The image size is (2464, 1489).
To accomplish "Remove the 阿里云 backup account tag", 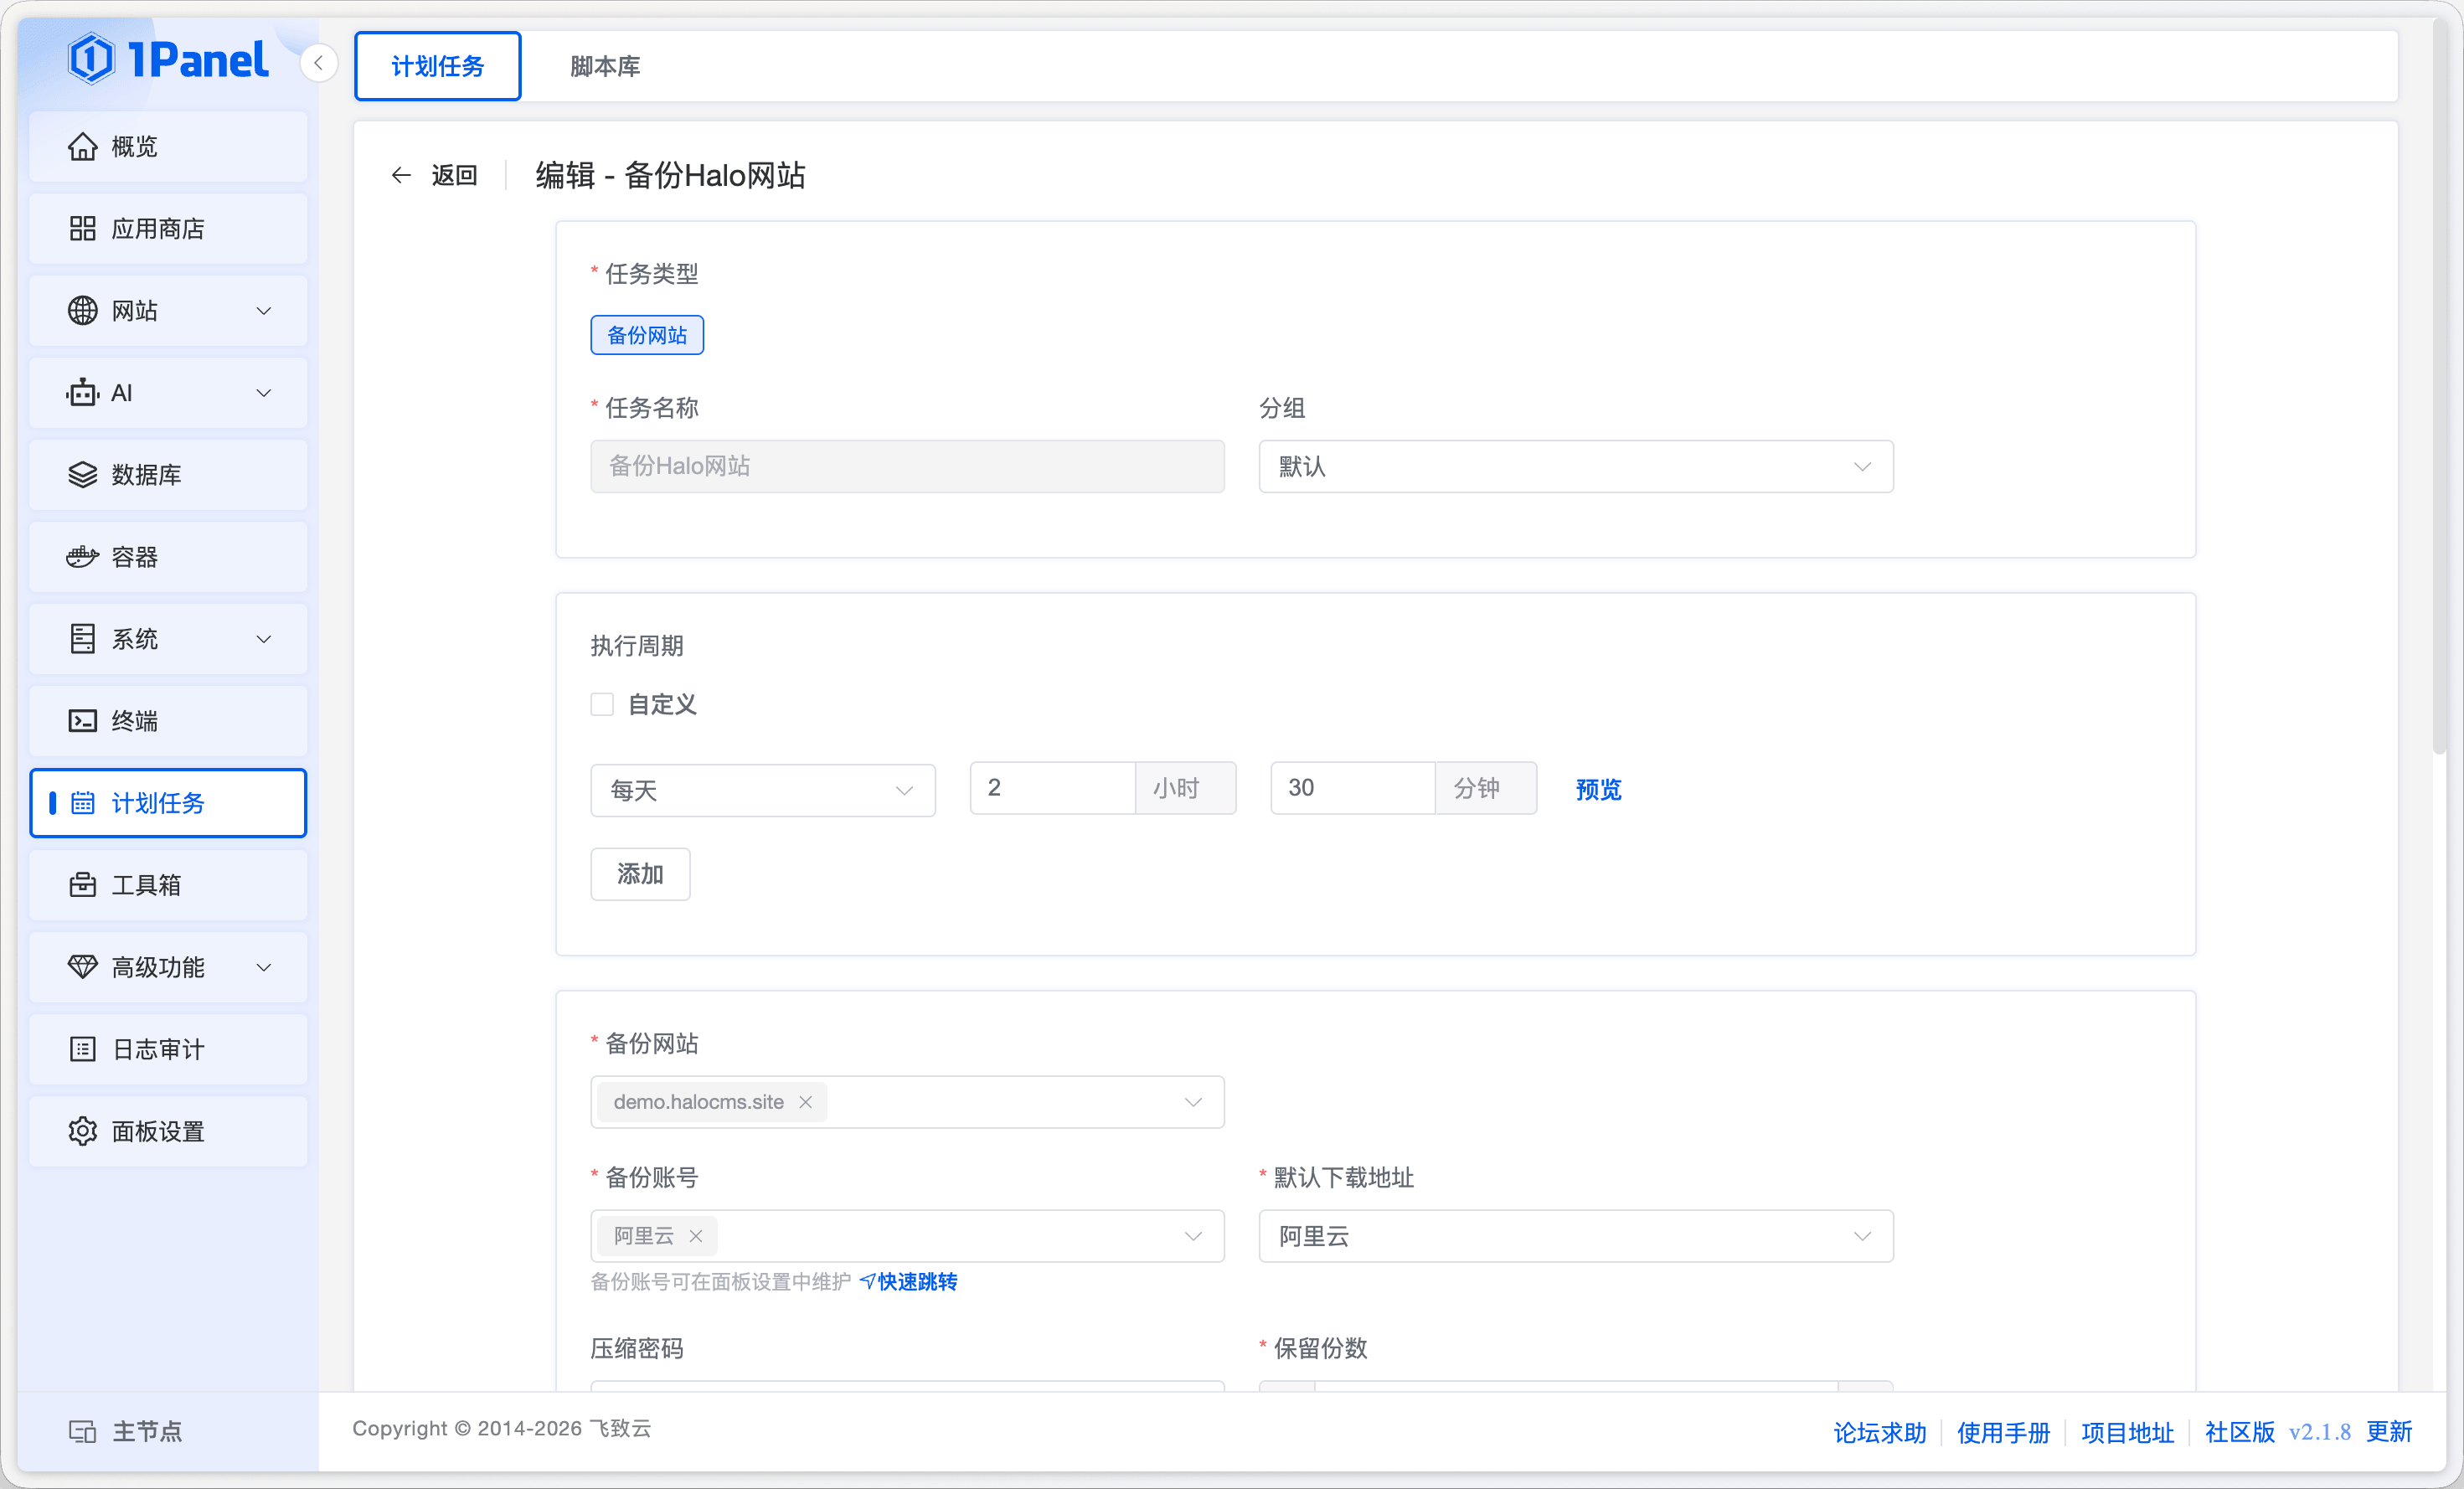I will [696, 1236].
